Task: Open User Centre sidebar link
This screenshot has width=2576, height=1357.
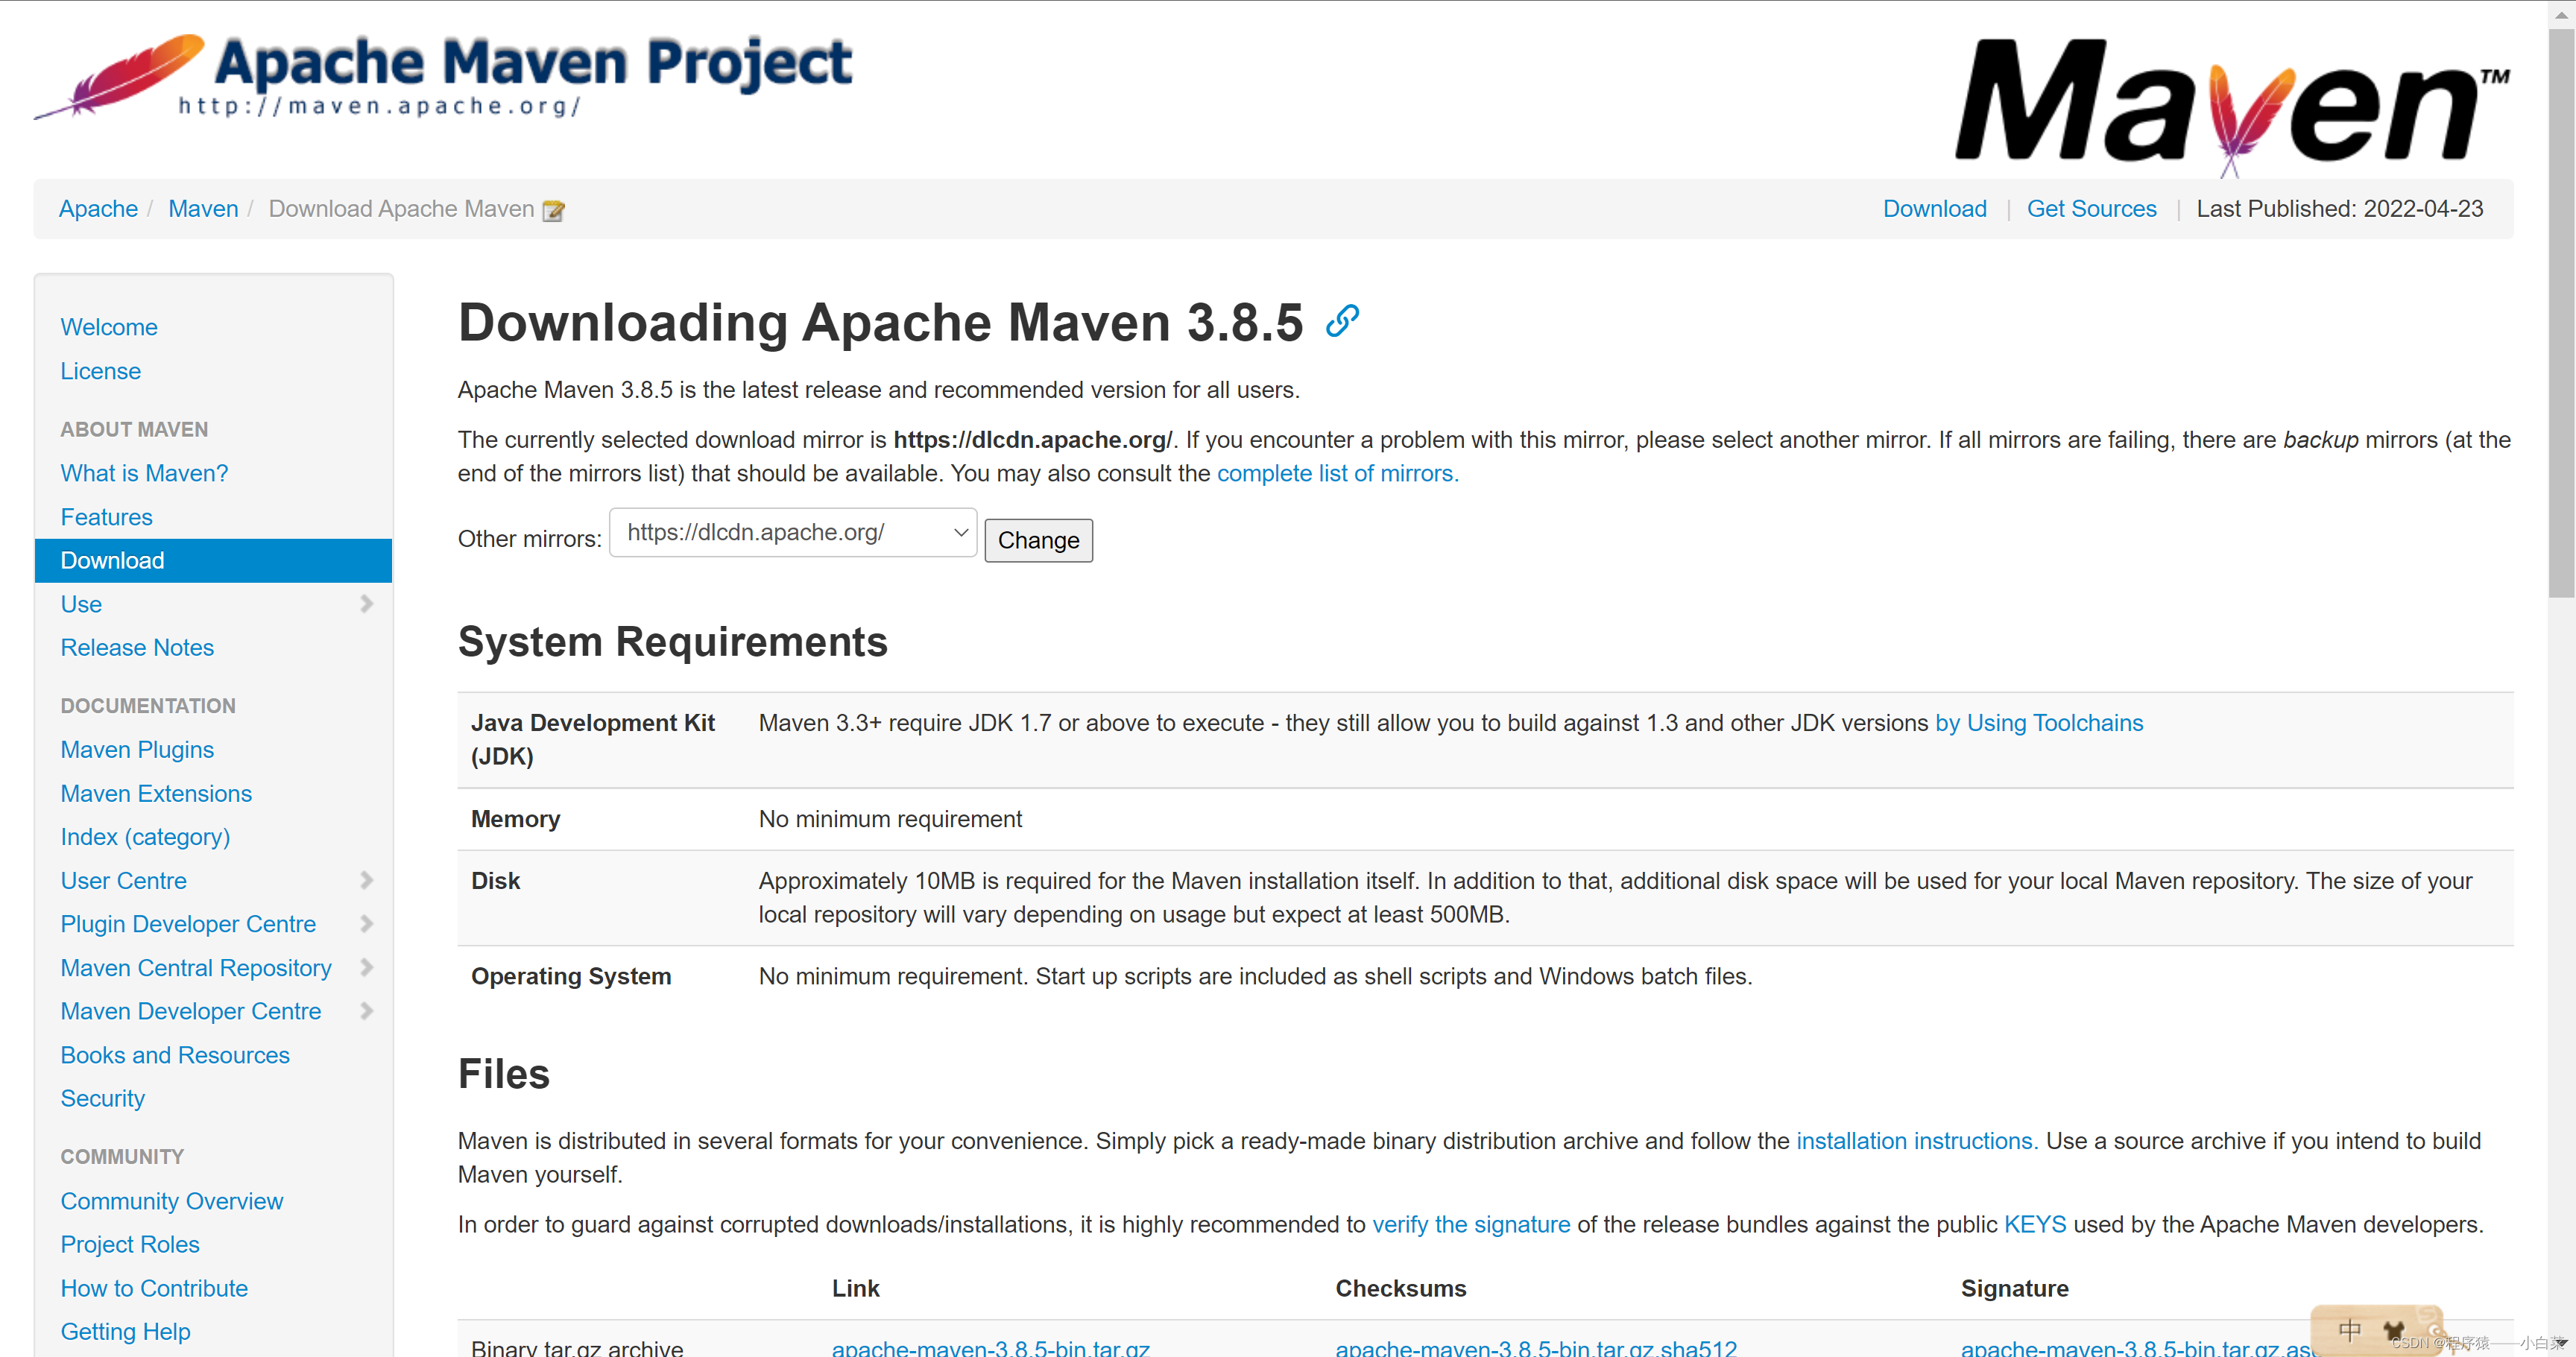Action: click(x=123, y=881)
